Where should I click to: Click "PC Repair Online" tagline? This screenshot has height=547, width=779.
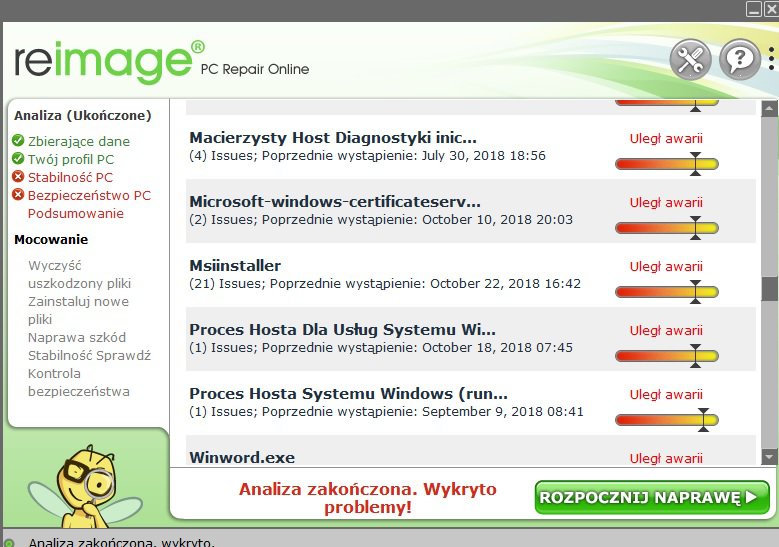pos(255,69)
